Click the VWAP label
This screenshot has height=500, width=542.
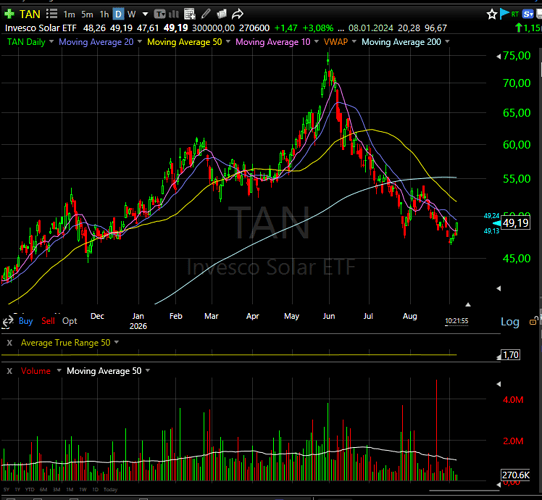336,42
